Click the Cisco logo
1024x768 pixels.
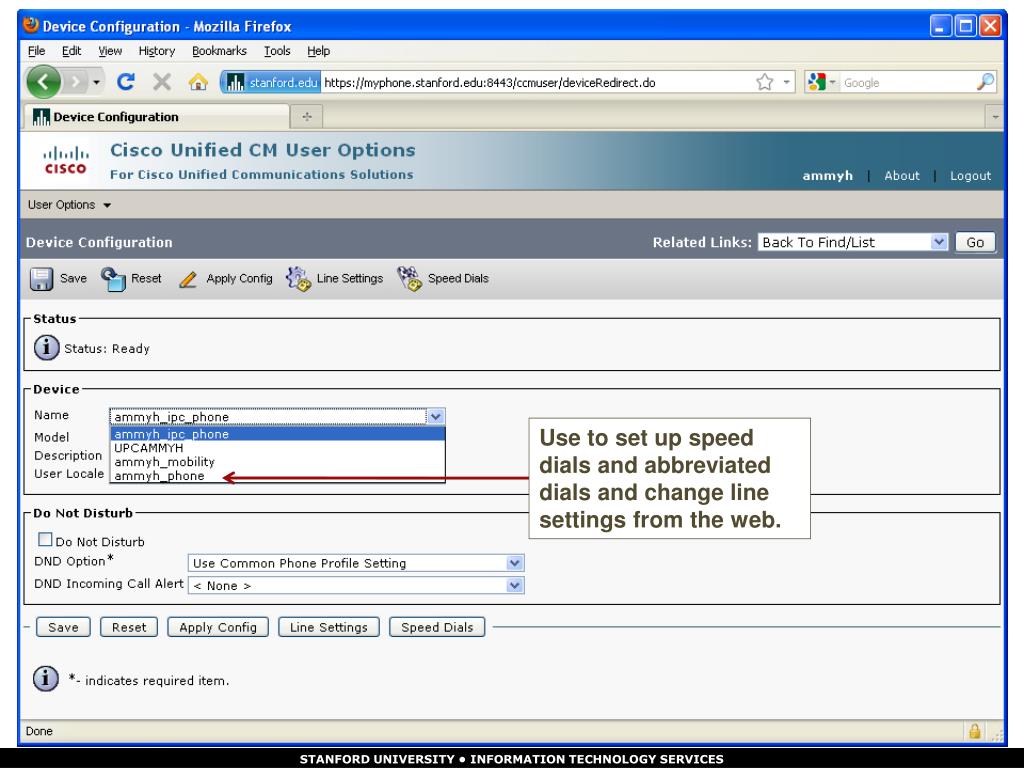(65, 161)
